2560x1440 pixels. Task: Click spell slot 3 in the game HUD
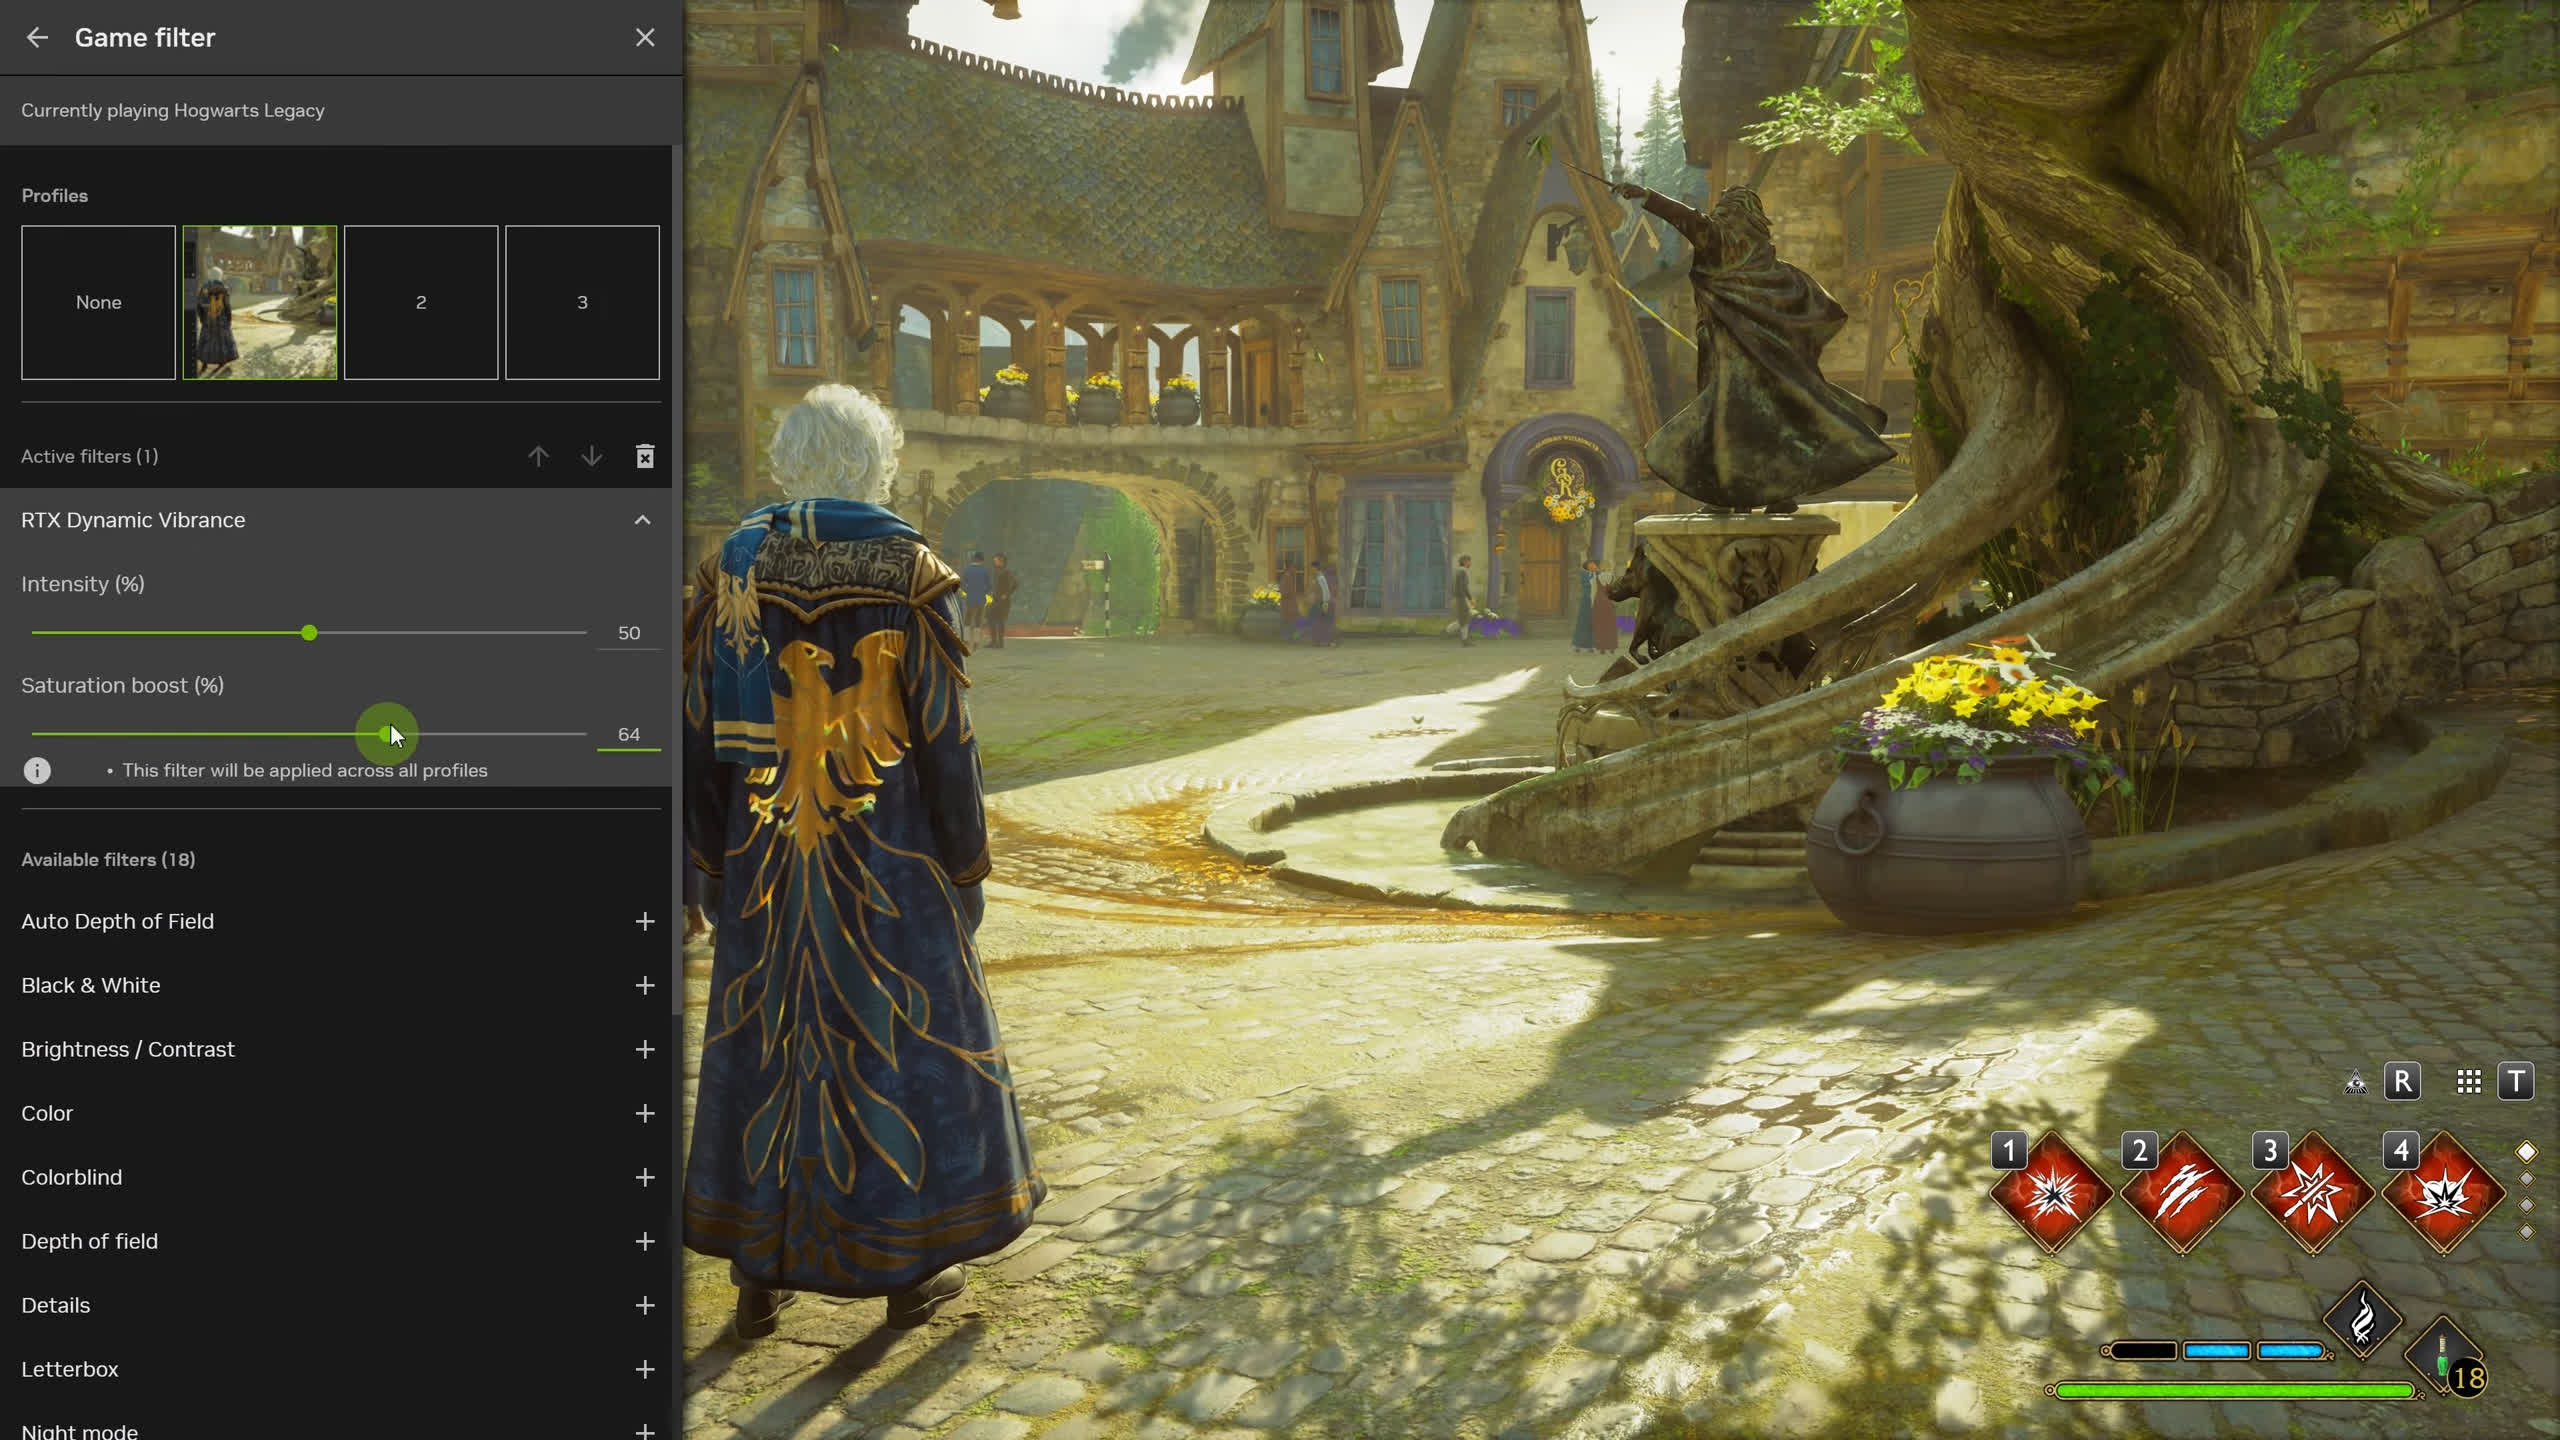click(2313, 1193)
